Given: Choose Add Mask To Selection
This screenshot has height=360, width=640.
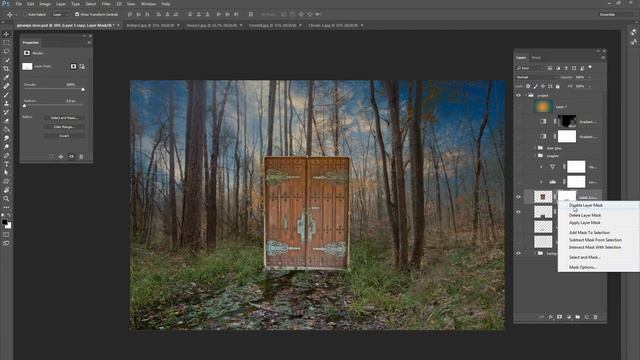Looking at the screenshot, I should click(x=589, y=233).
